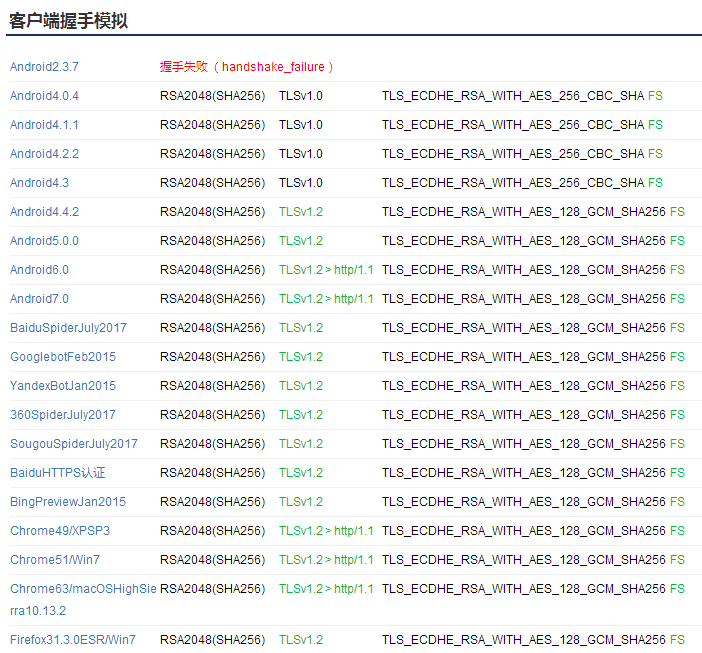The height and width of the screenshot is (653, 702).
Task: Open the BingPreviewJan2015 link
Action: click(68, 502)
